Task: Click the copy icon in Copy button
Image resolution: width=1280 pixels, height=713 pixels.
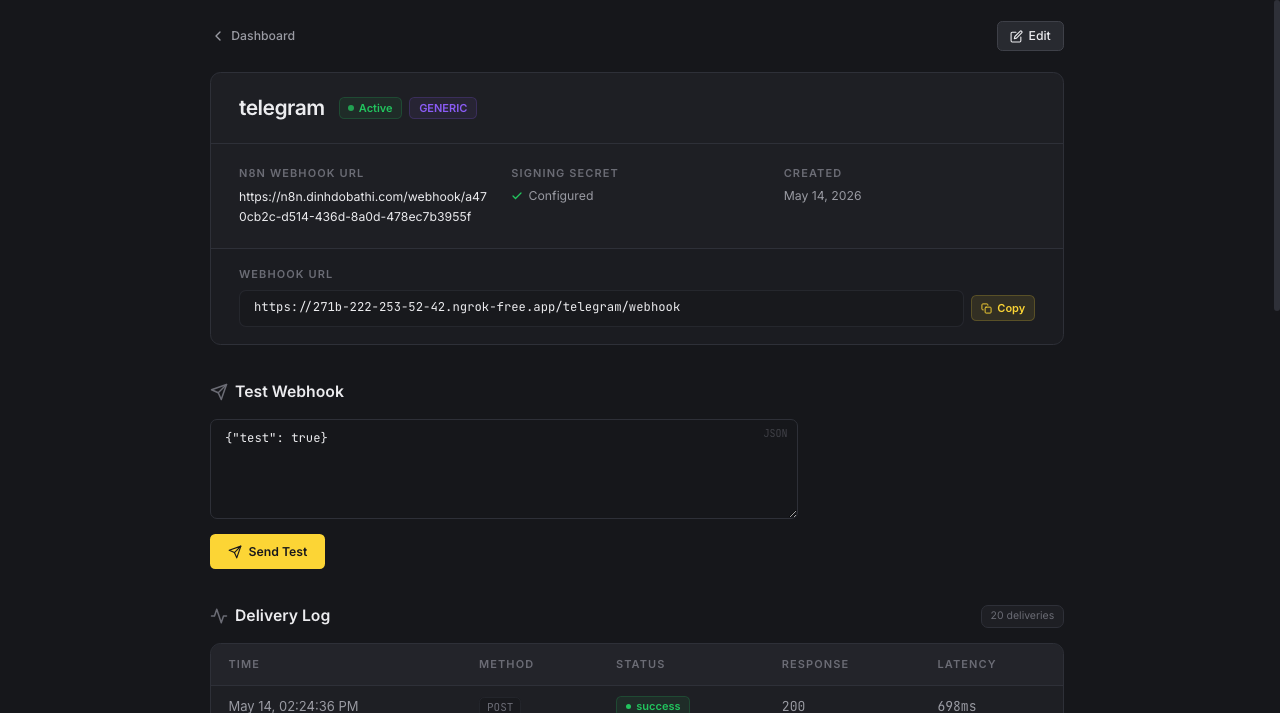Action: click(986, 308)
